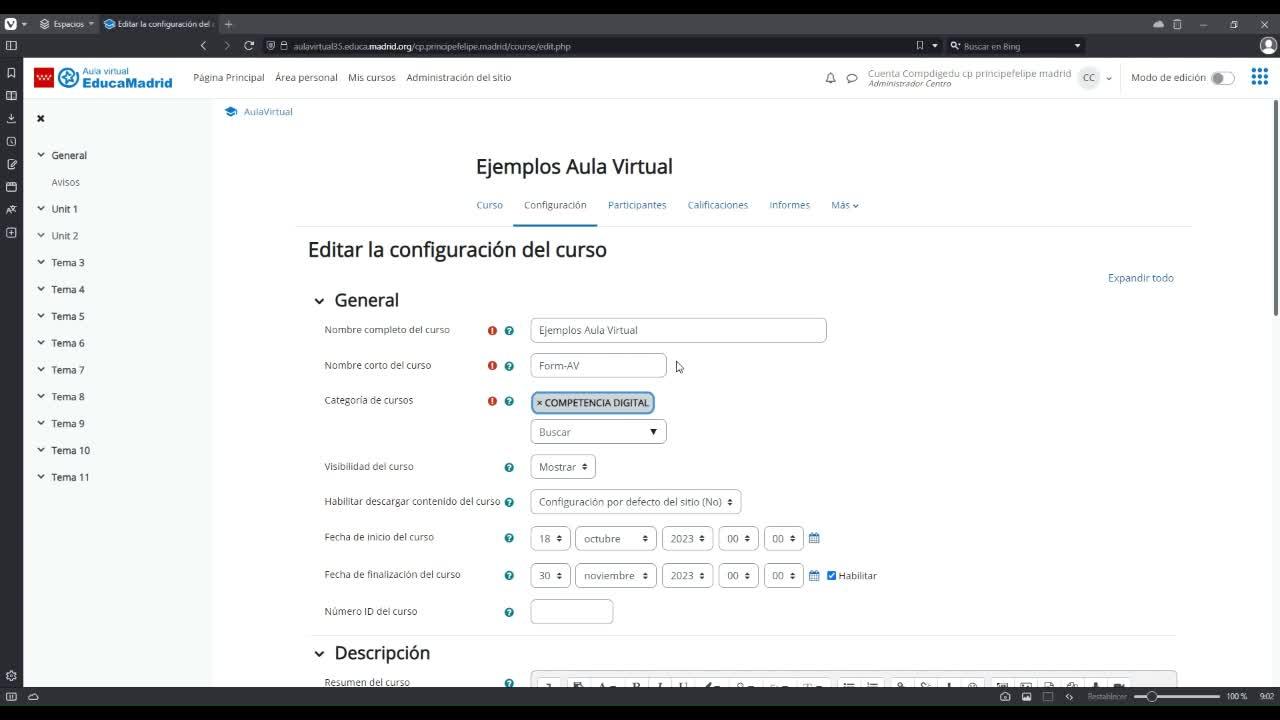Show help for Número ID del curso
The width and height of the screenshot is (1280, 720).
click(x=509, y=612)
